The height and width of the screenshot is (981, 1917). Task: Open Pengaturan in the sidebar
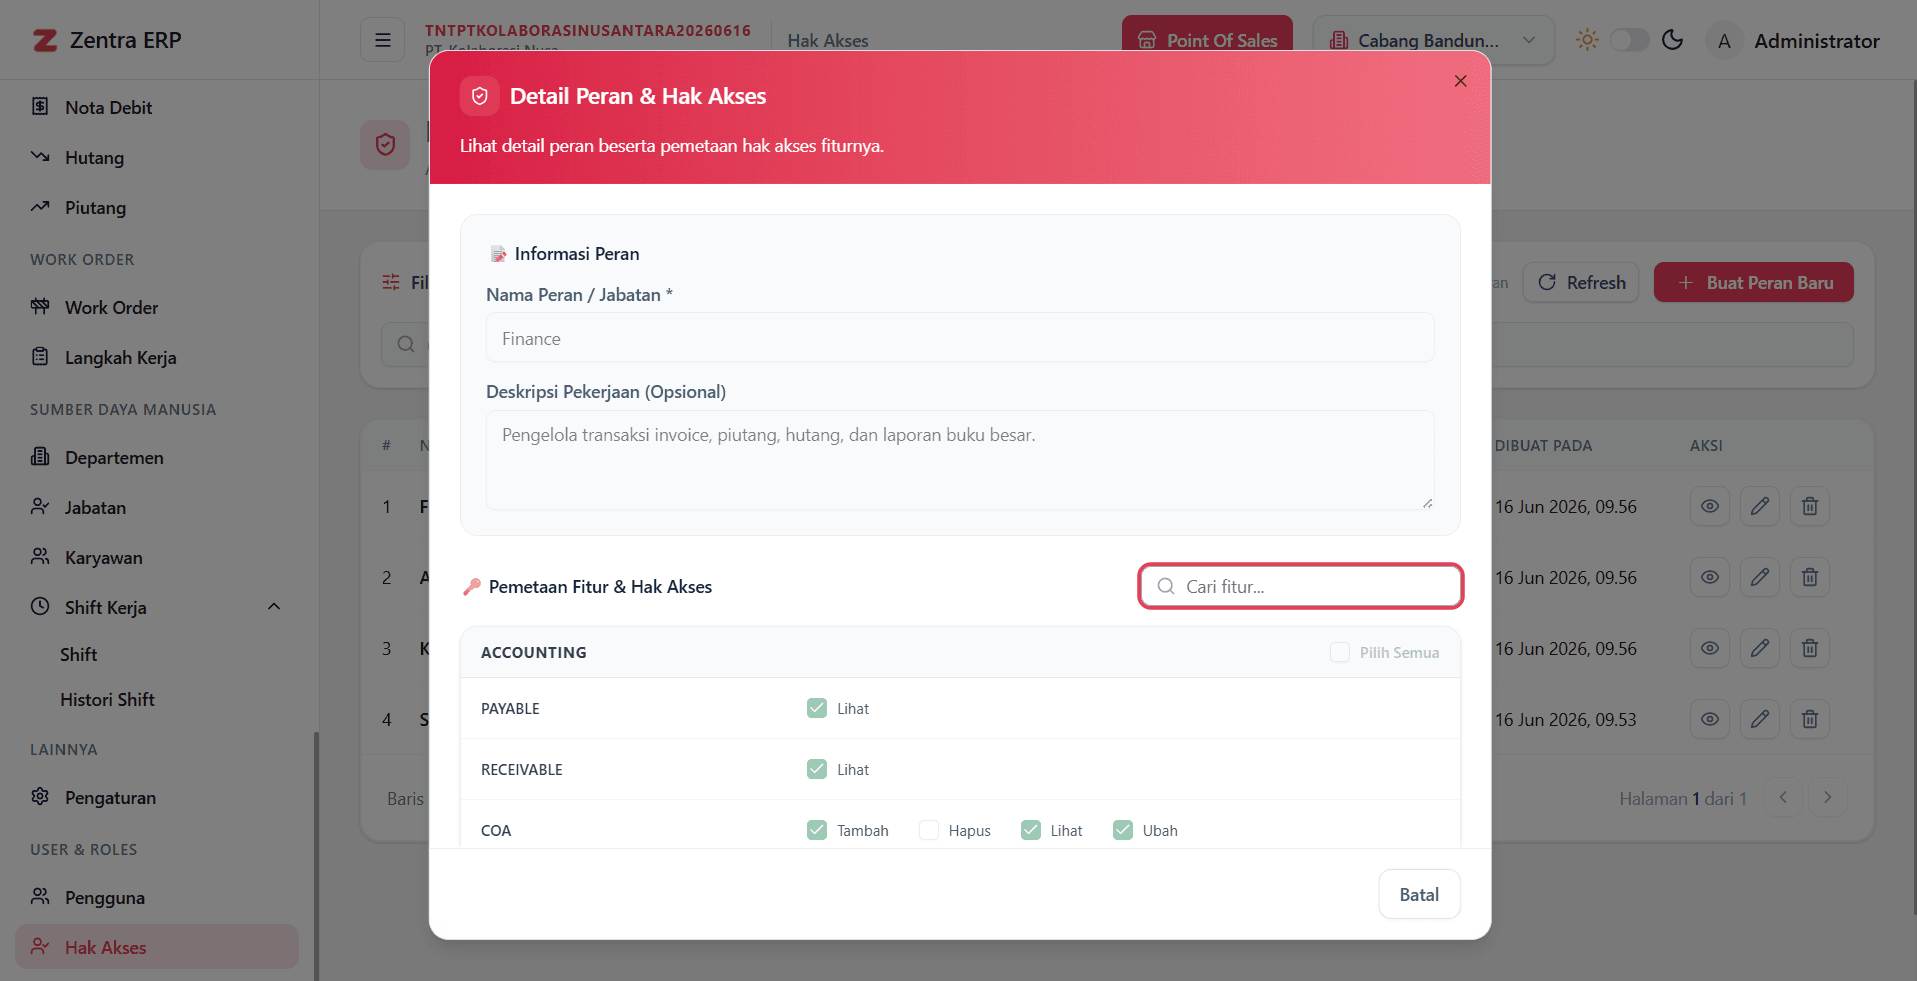[157, 797]
